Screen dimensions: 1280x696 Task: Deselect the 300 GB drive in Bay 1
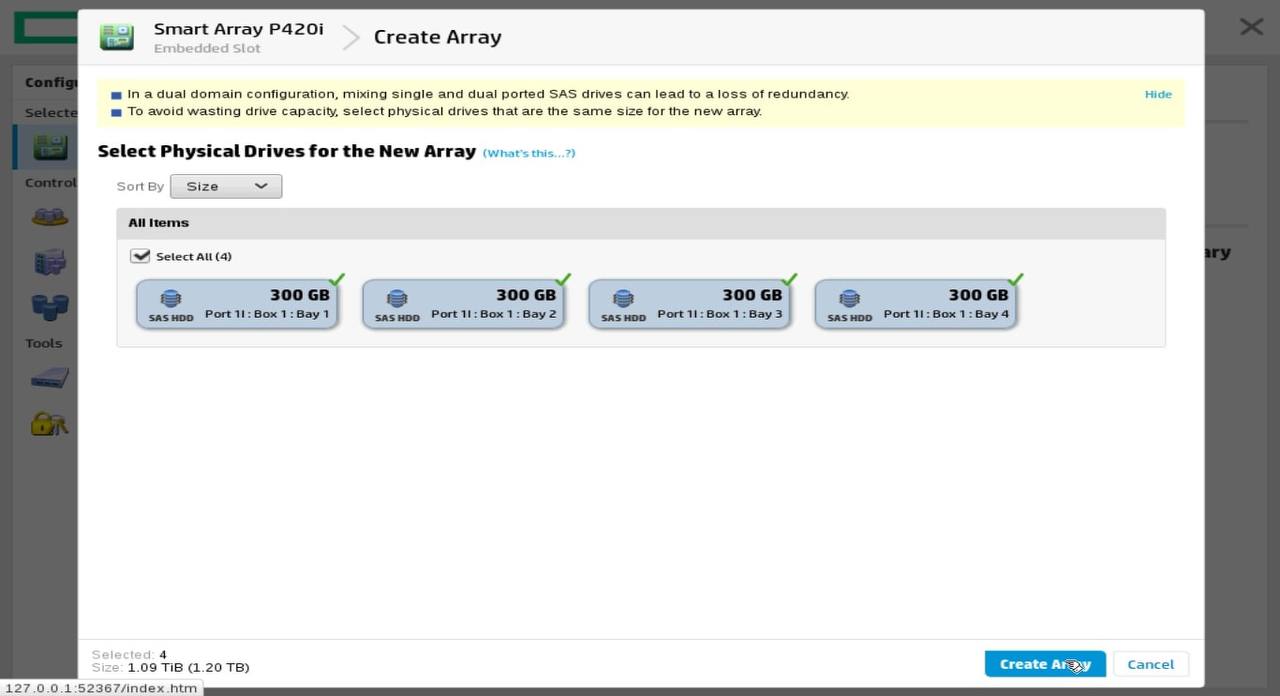[x=237, y=304]
